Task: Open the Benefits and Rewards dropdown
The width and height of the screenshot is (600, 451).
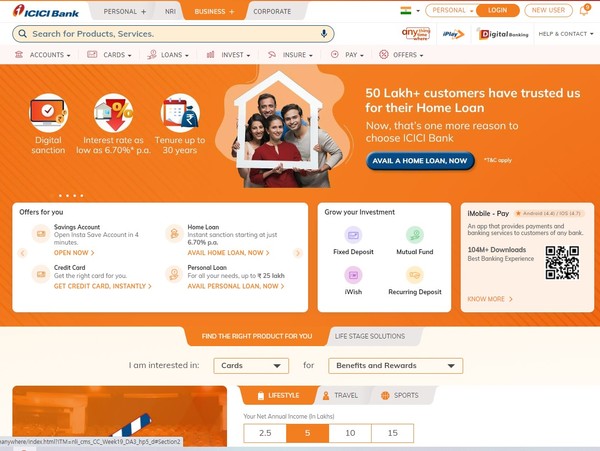Action: (396, 366)
